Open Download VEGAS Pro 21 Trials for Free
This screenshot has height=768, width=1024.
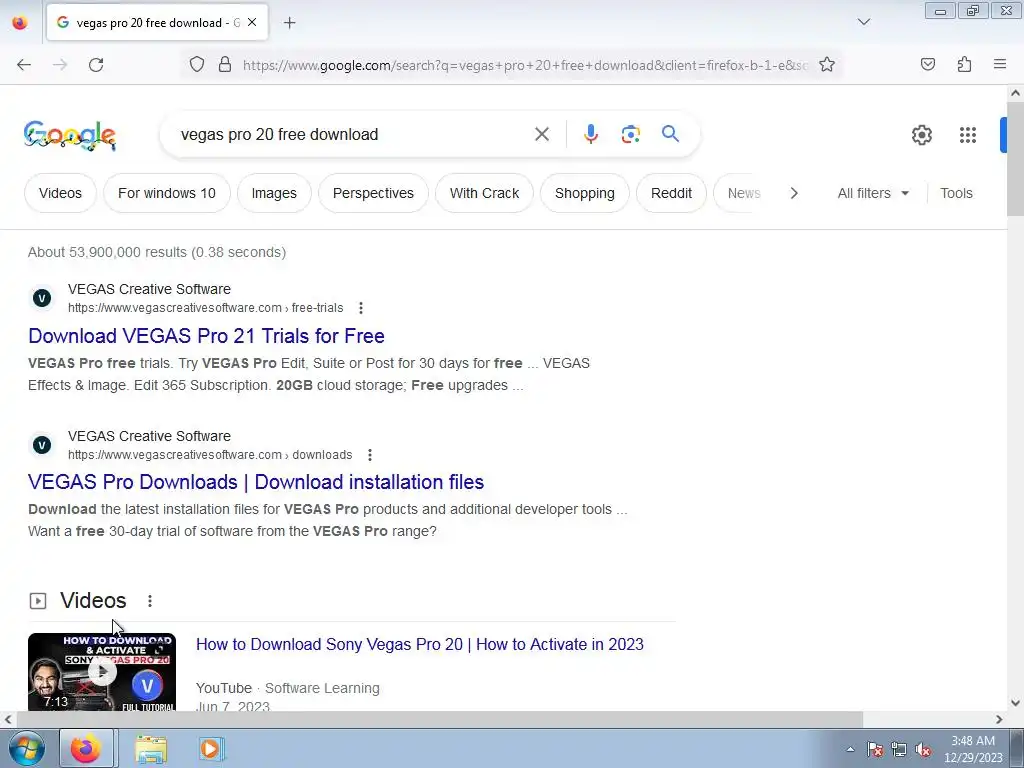point(206,336)
